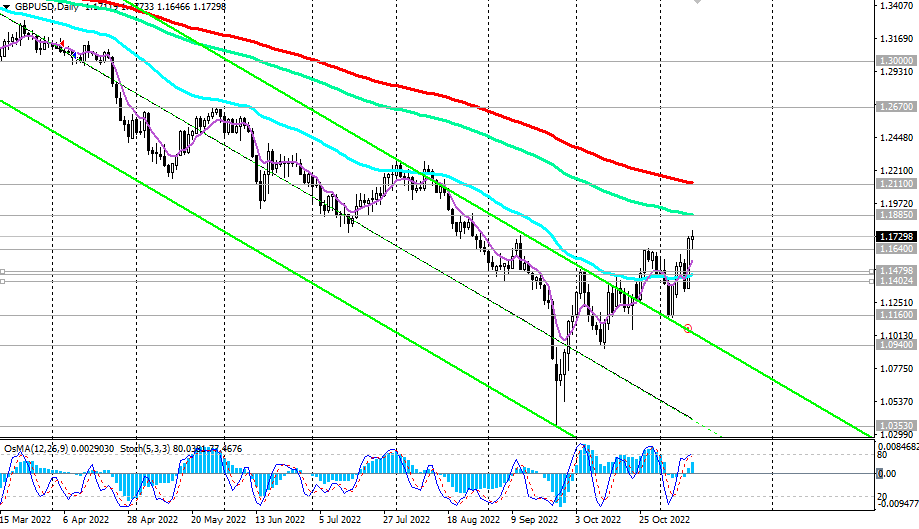Image resolution: width=919 pixels, height=529 pixels.
Task: Select the 1.09400 horizontal level label
Action: click(896, 345)
